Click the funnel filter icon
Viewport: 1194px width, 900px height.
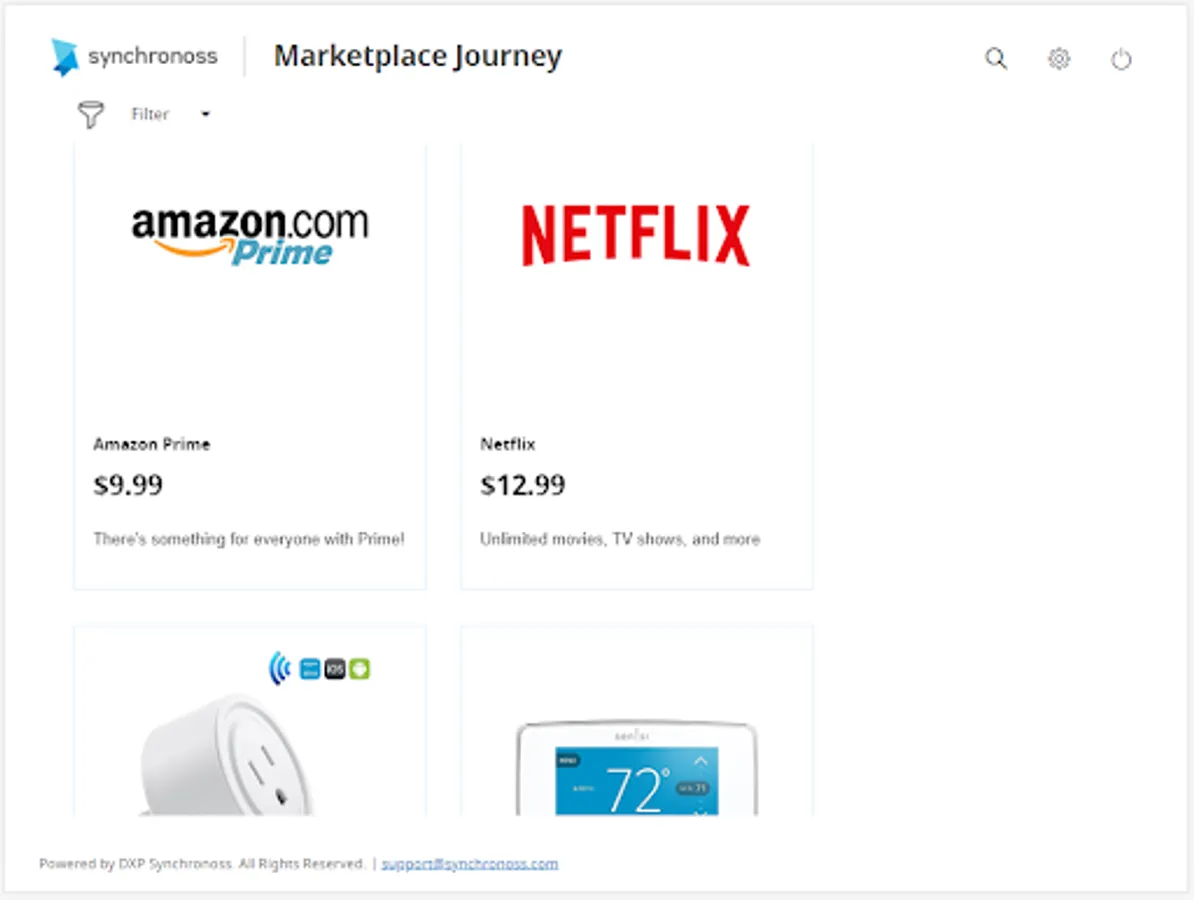pos(91,115)
